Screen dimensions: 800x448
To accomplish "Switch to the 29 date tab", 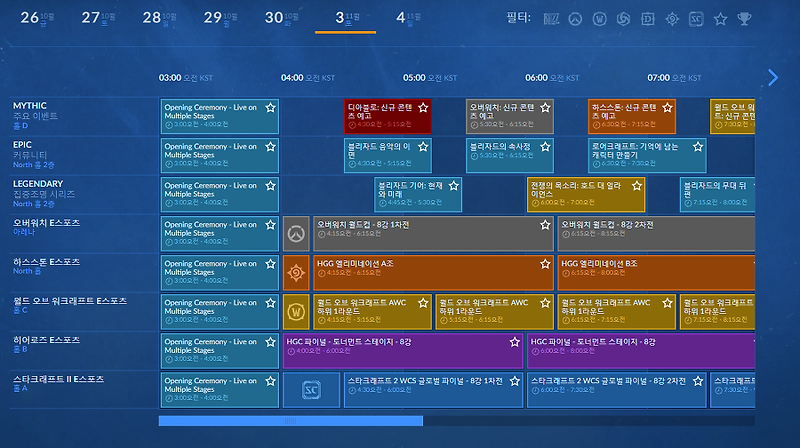I will pyautogui.click(x=220, y=18).
